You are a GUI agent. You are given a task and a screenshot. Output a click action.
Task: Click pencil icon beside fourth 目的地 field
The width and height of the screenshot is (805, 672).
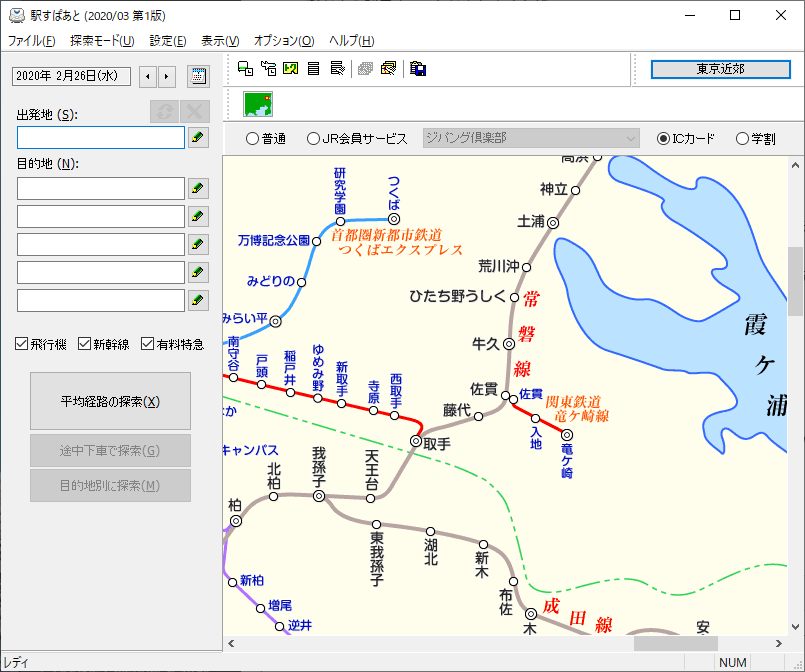click(198, 272)
